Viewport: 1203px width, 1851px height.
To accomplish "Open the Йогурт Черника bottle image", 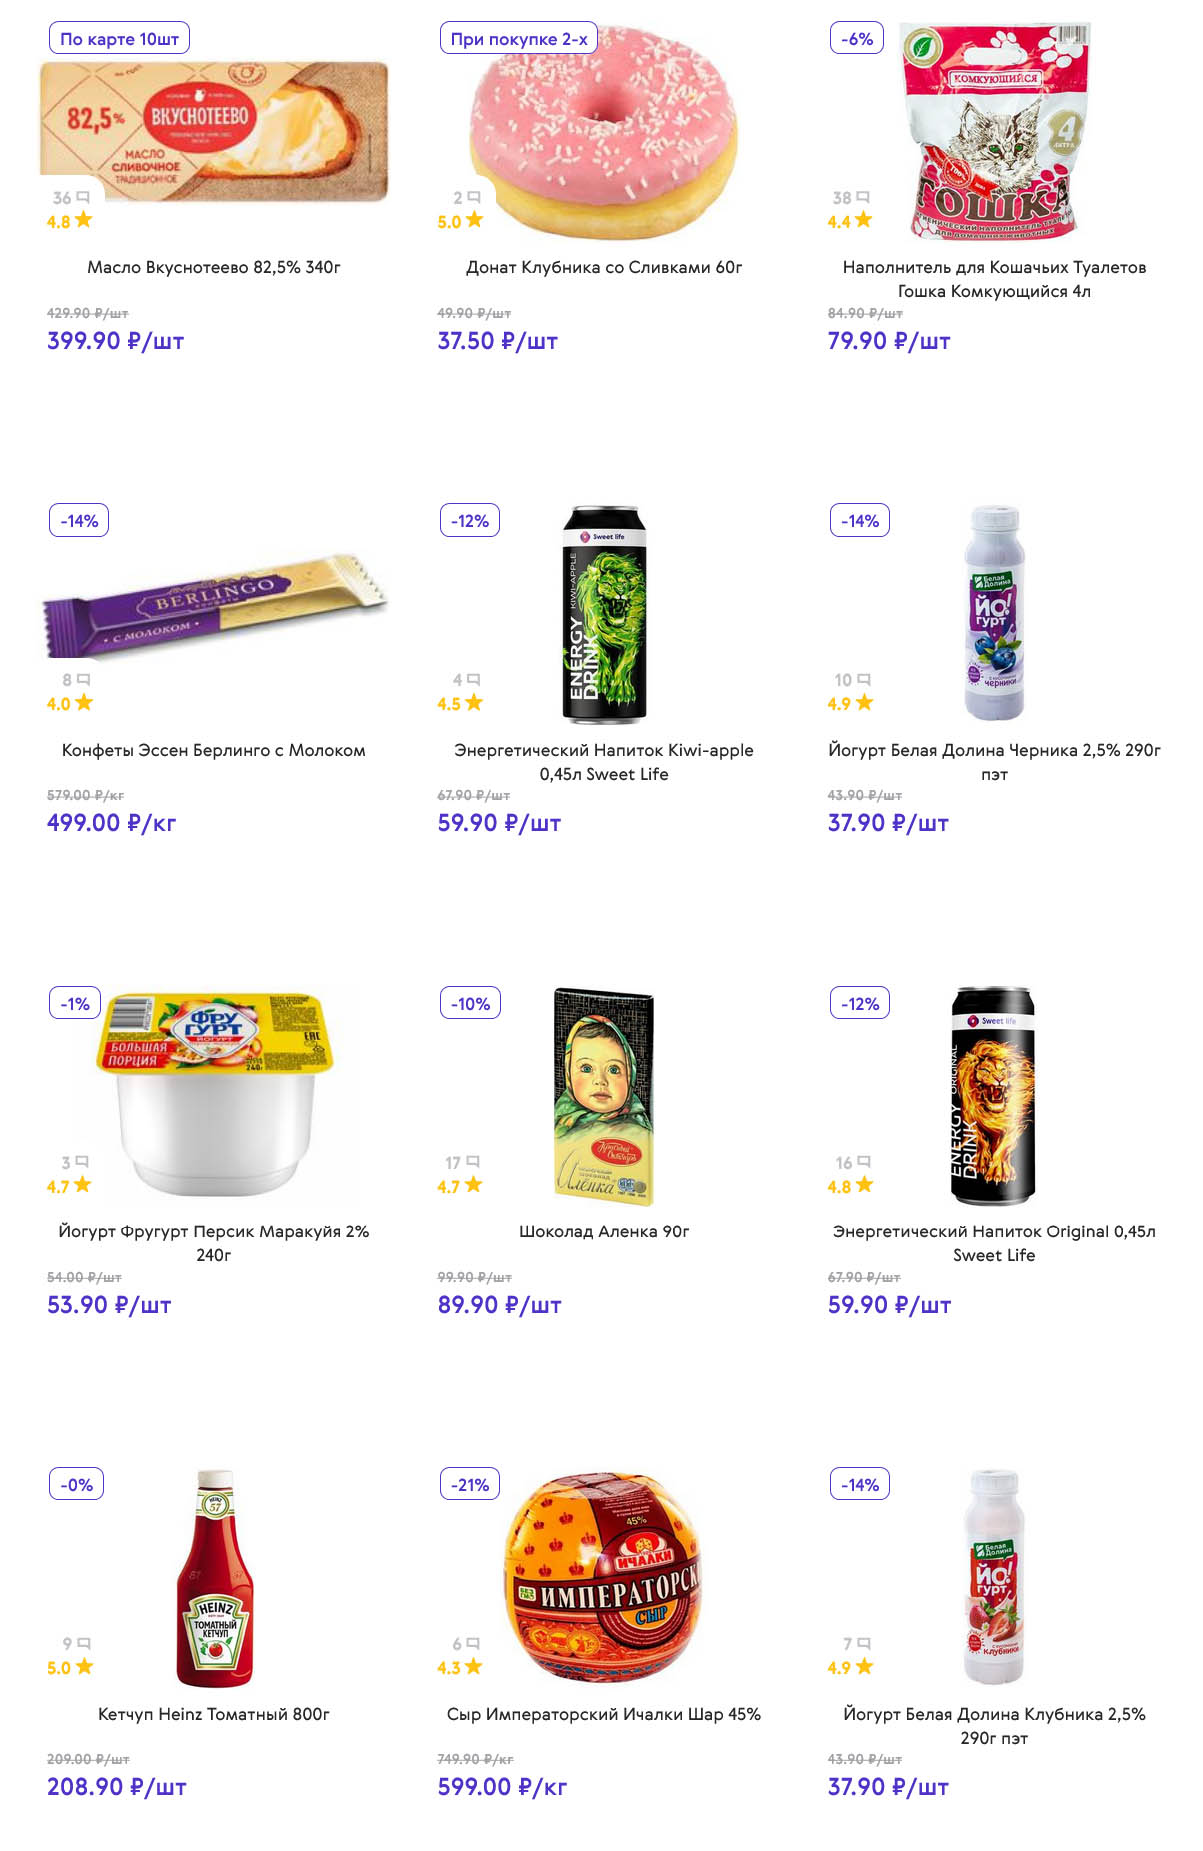I will [993, 612].
